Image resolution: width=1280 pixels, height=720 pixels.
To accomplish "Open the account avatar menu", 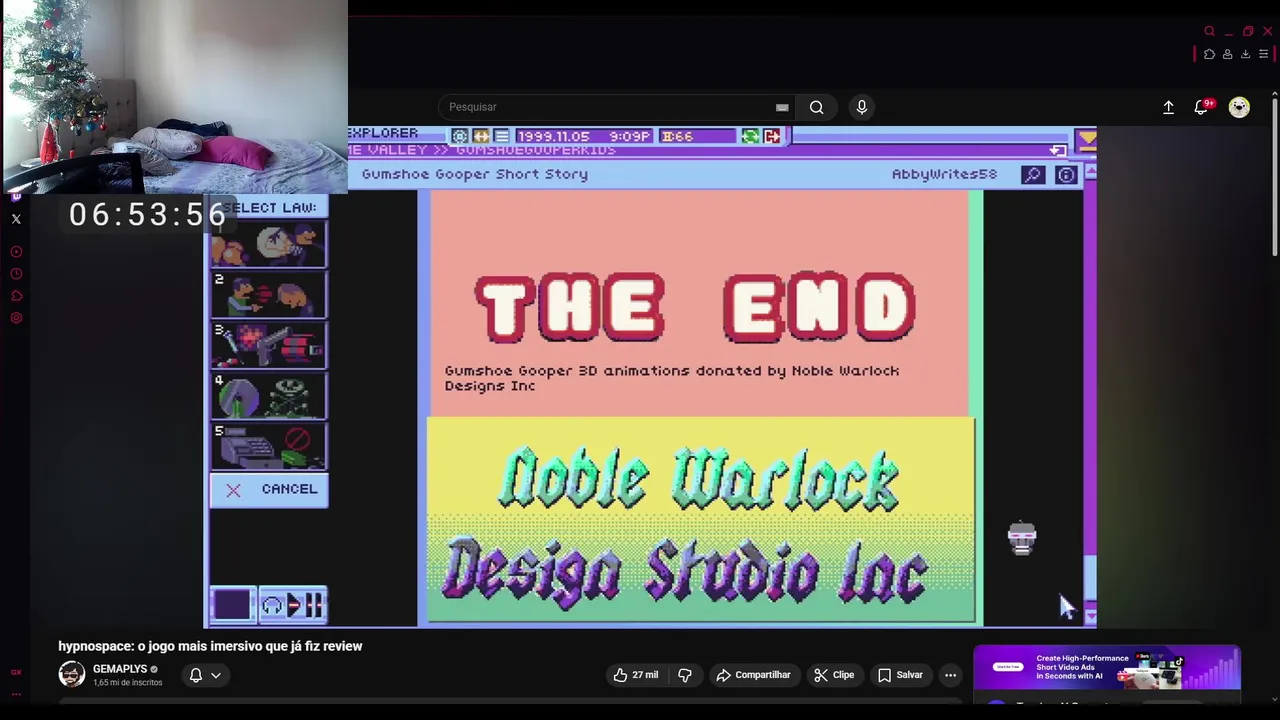I will tap(1239, 107).
